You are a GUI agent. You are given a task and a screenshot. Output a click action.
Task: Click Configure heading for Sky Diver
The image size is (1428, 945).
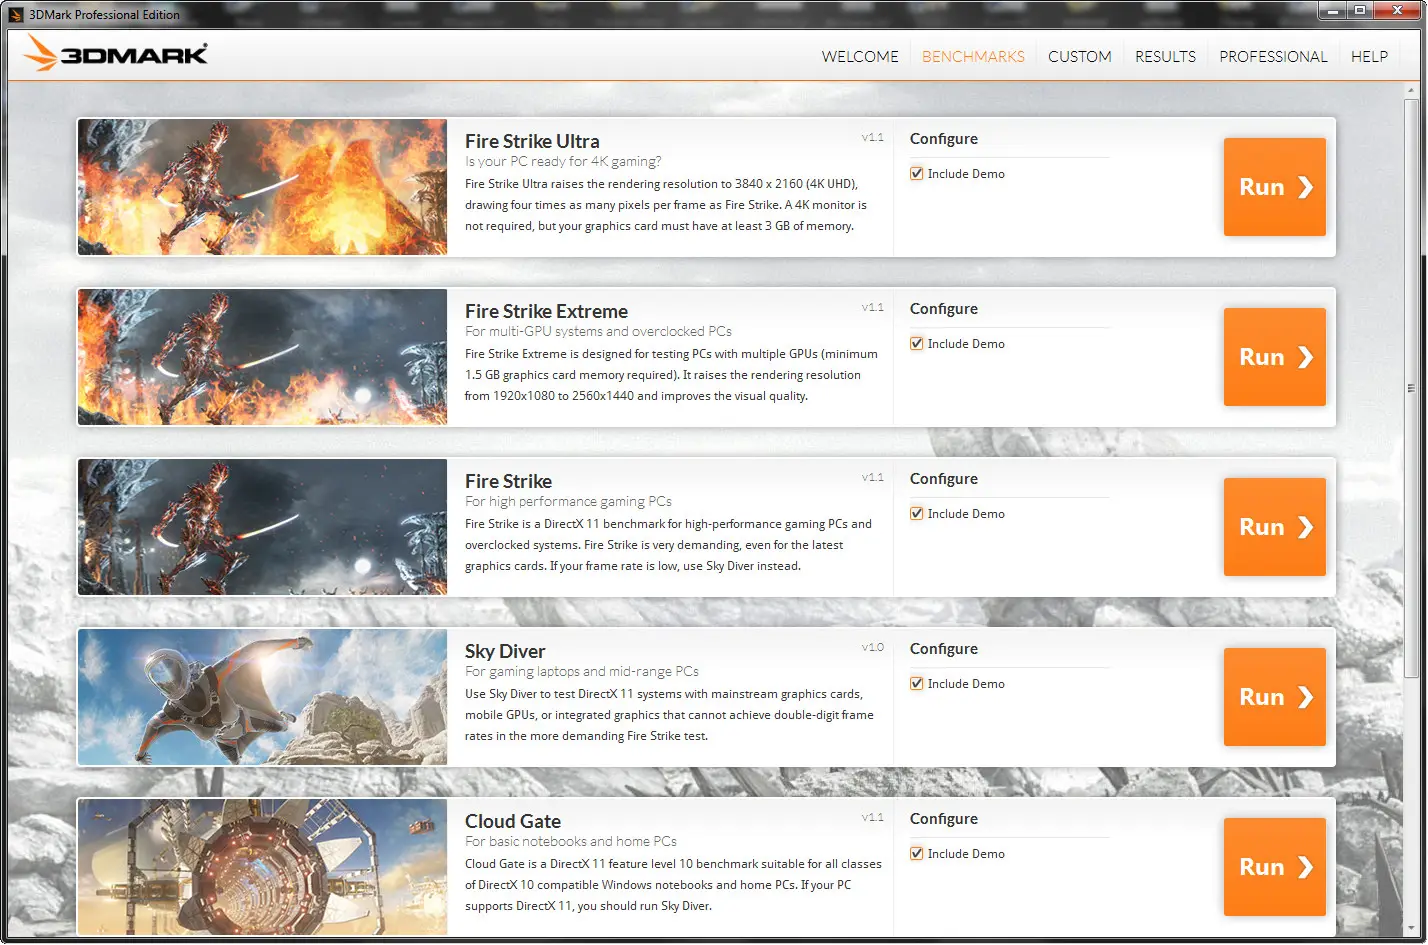[x=944, y=649]
